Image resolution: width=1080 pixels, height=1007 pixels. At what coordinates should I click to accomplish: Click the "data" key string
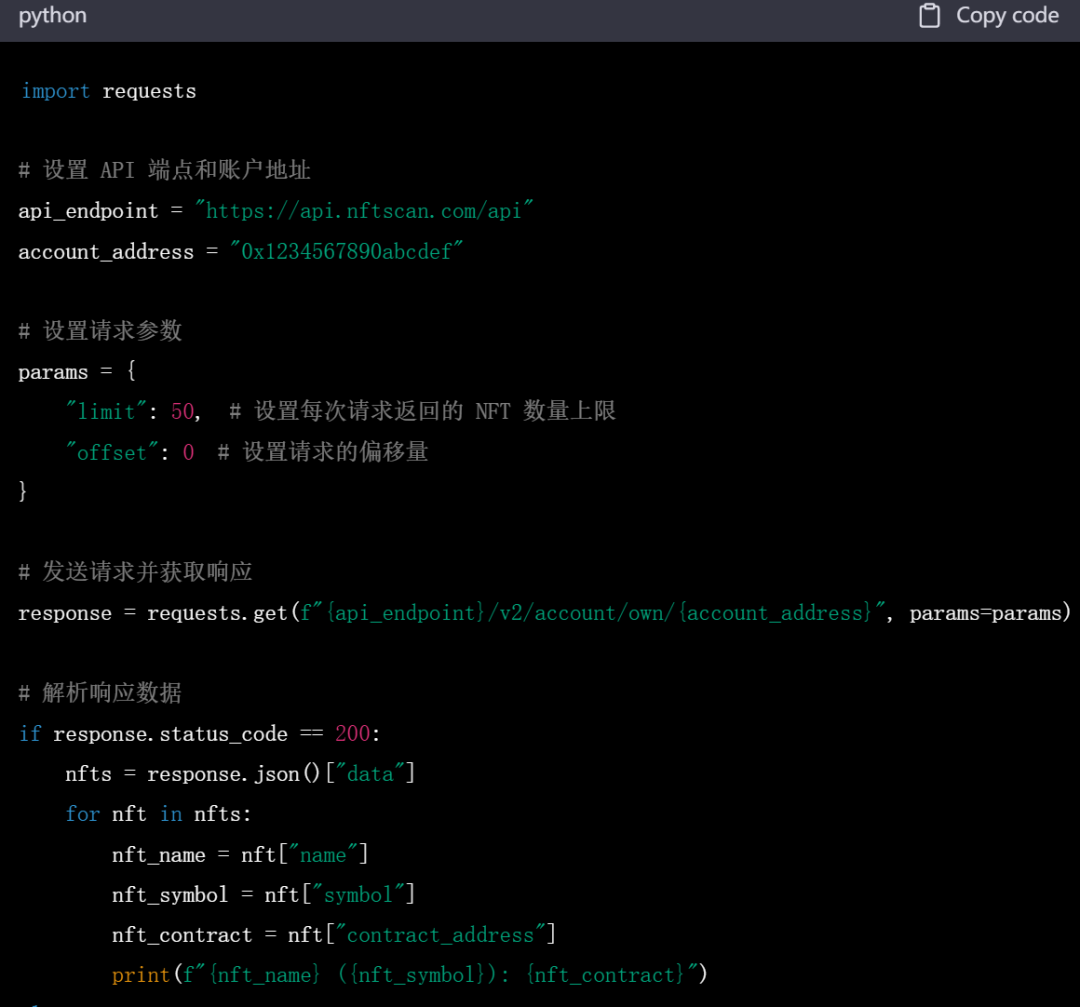(370, 774)
